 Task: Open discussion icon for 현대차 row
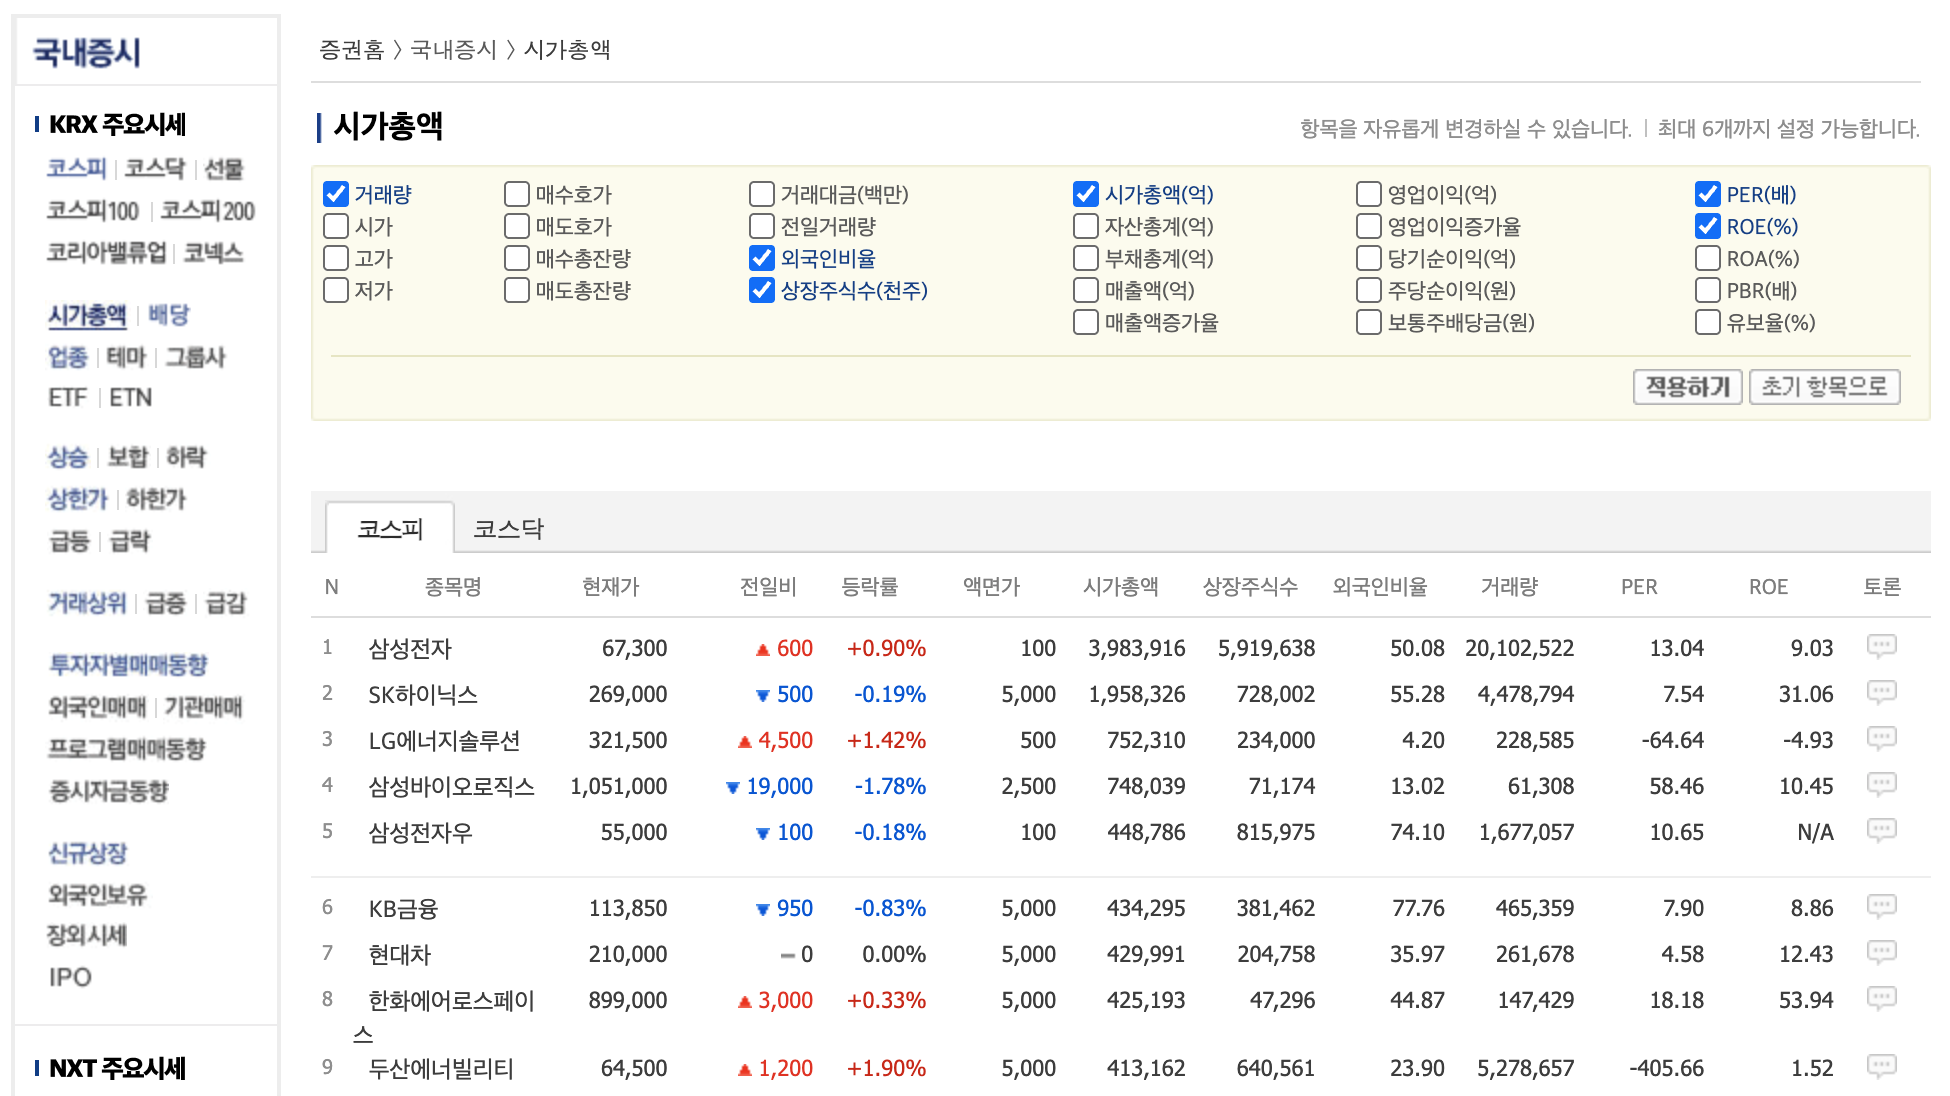[x=1881, y=952]
